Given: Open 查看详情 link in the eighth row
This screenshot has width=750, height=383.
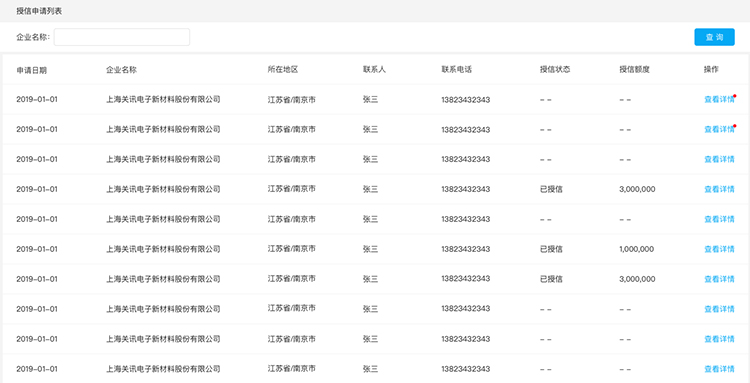Looking at the screenshot, I should pyautogui.click(x=719, y=309).
